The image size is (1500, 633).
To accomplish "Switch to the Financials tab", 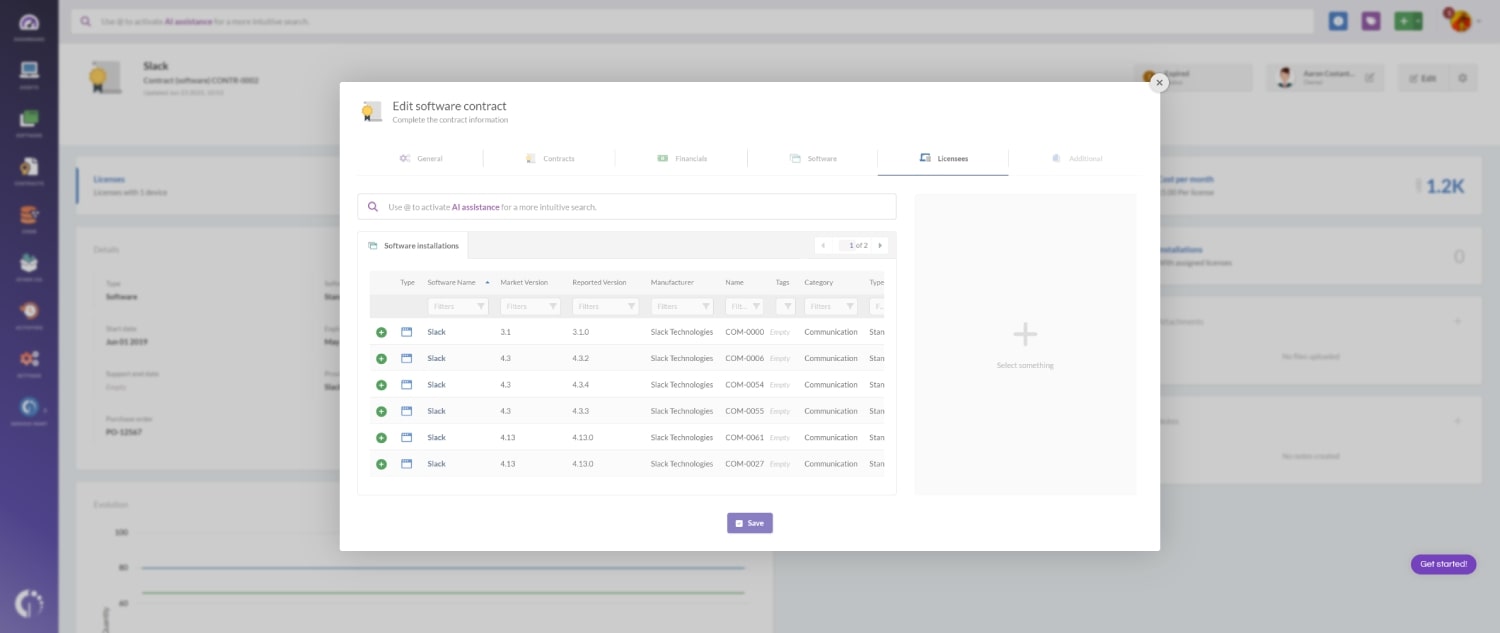I will tap(682, 158).
